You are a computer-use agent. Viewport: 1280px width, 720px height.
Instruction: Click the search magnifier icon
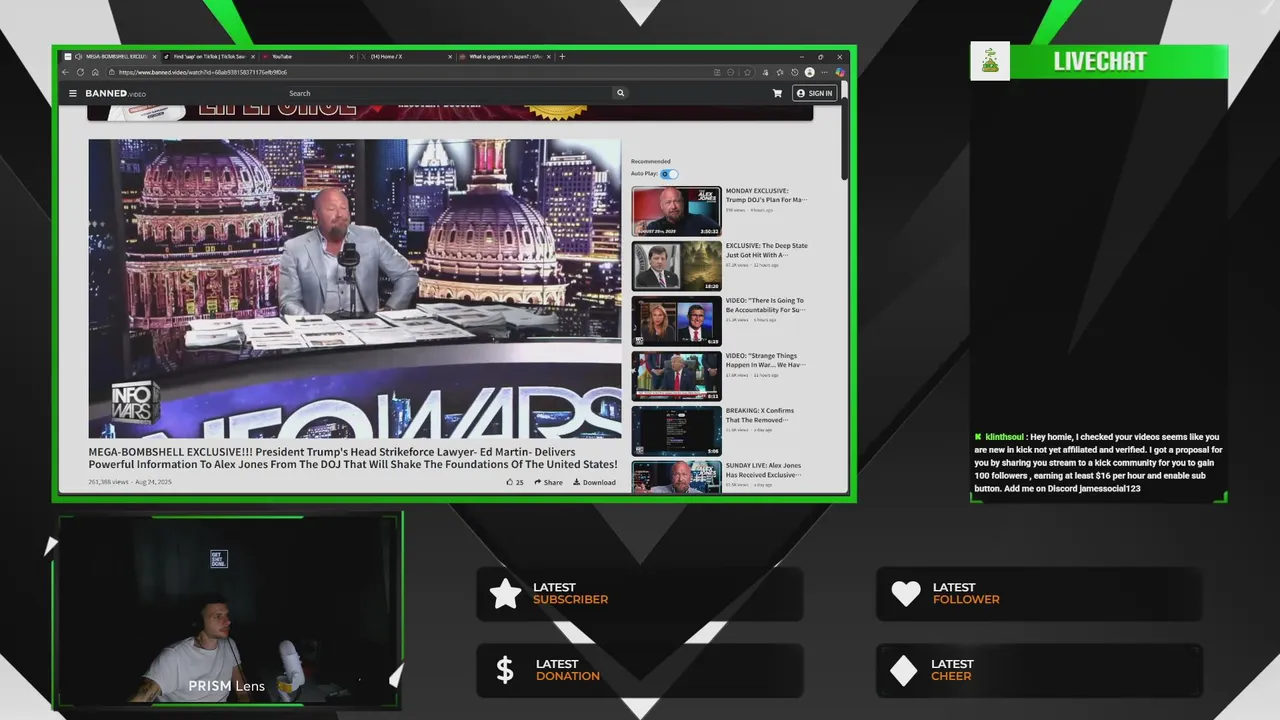[x=620, y=93]
